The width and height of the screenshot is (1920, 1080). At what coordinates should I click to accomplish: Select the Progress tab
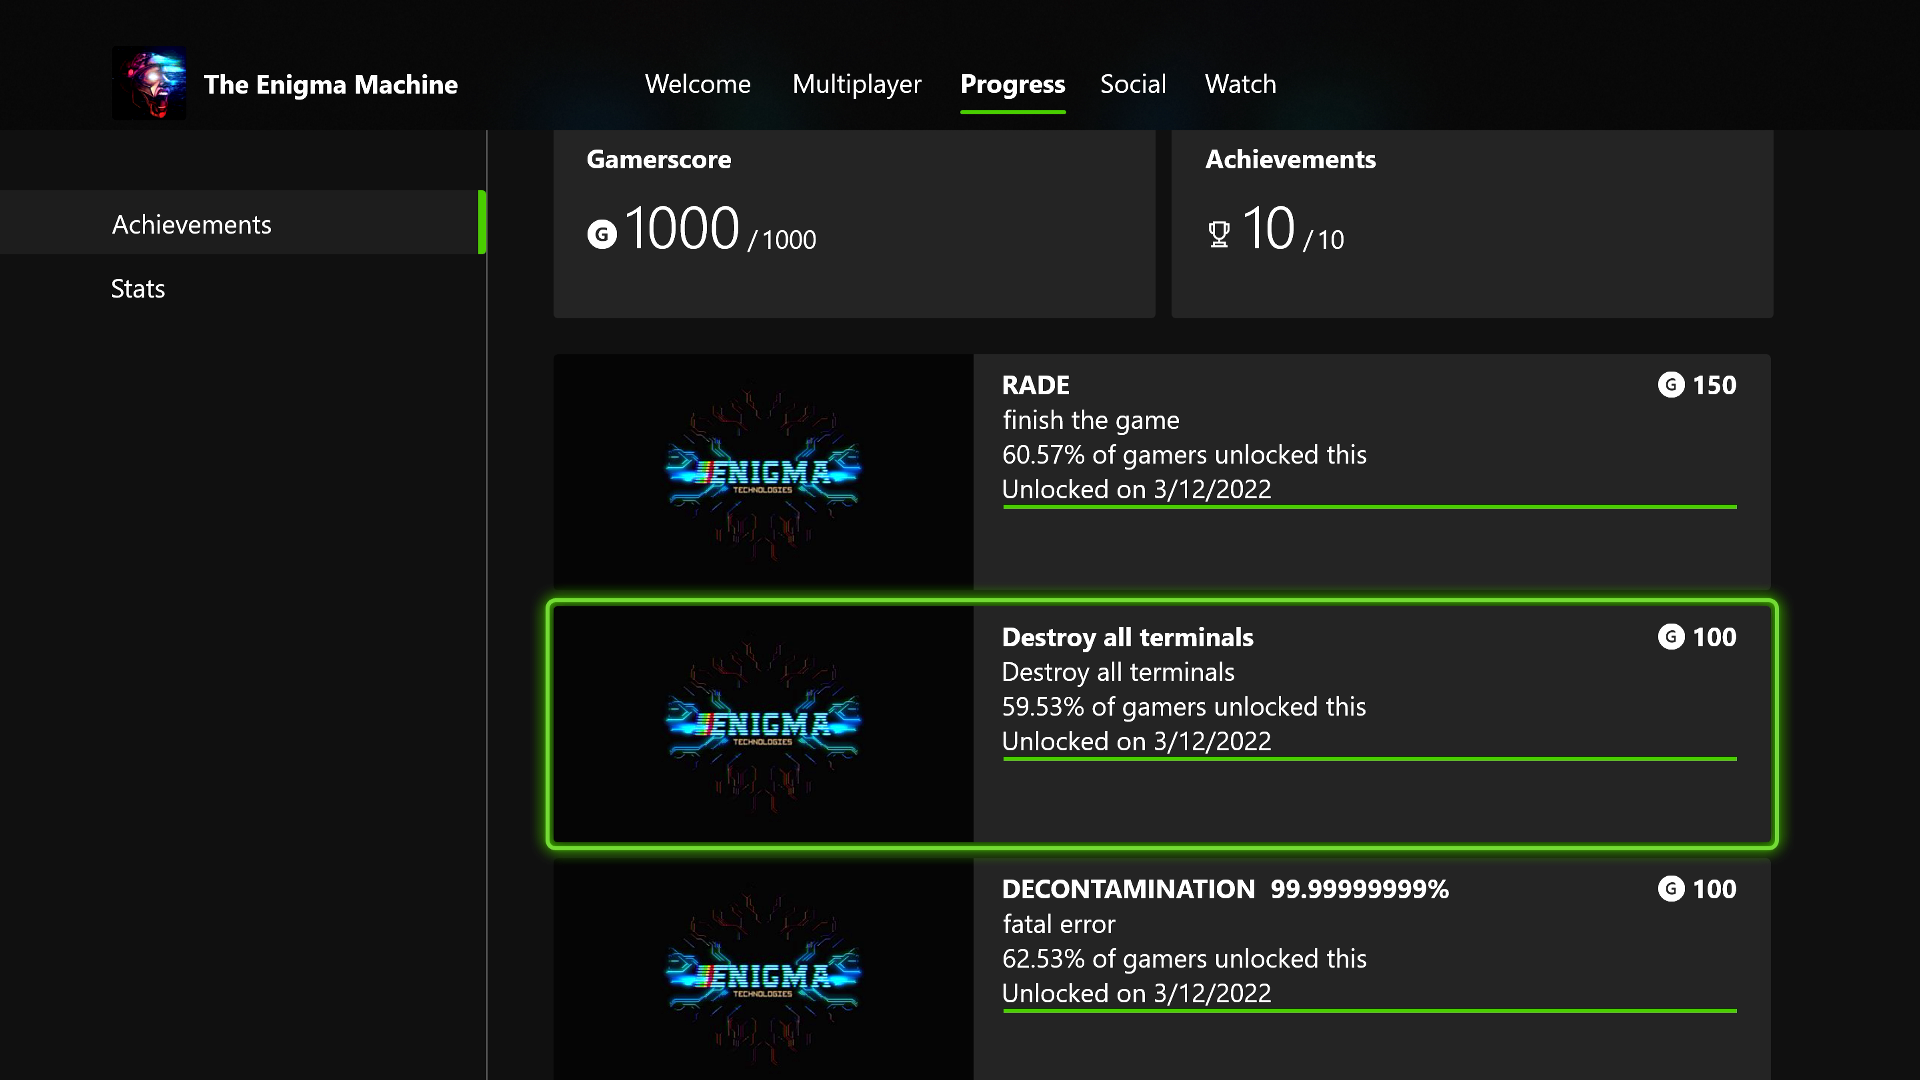coord(1012,84)
